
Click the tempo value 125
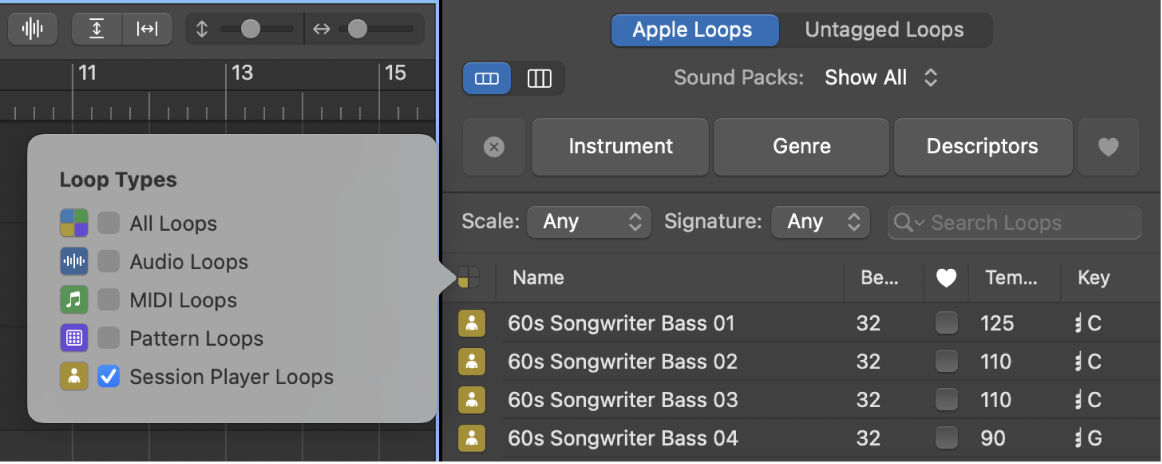coord(996,323)
